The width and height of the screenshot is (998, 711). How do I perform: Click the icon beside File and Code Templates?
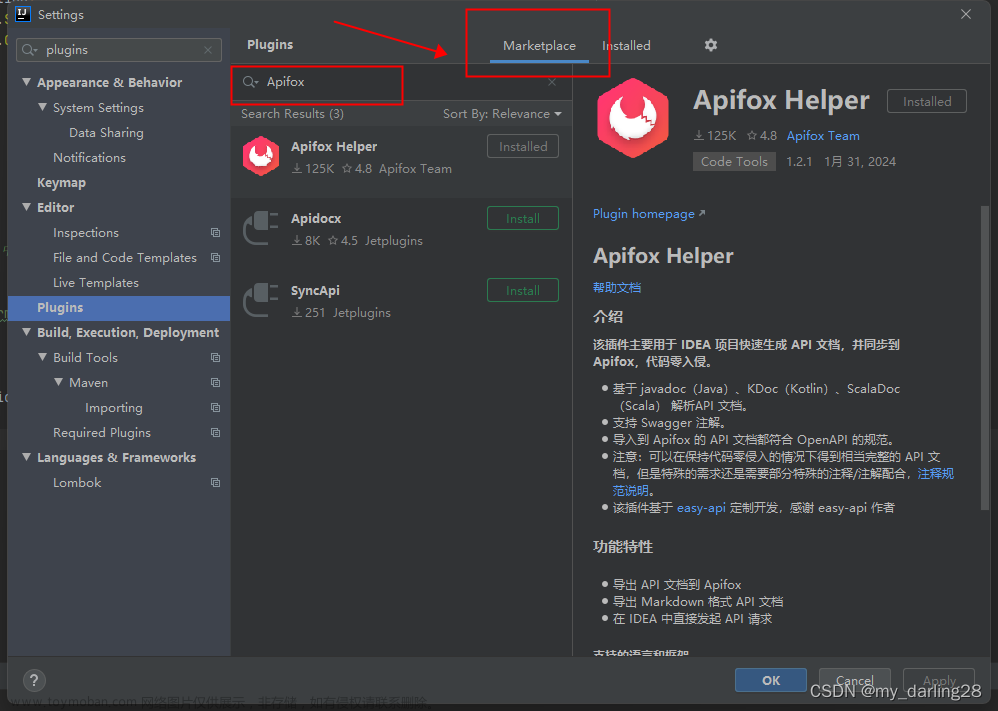pyautogui.click(x=216, y=258)
